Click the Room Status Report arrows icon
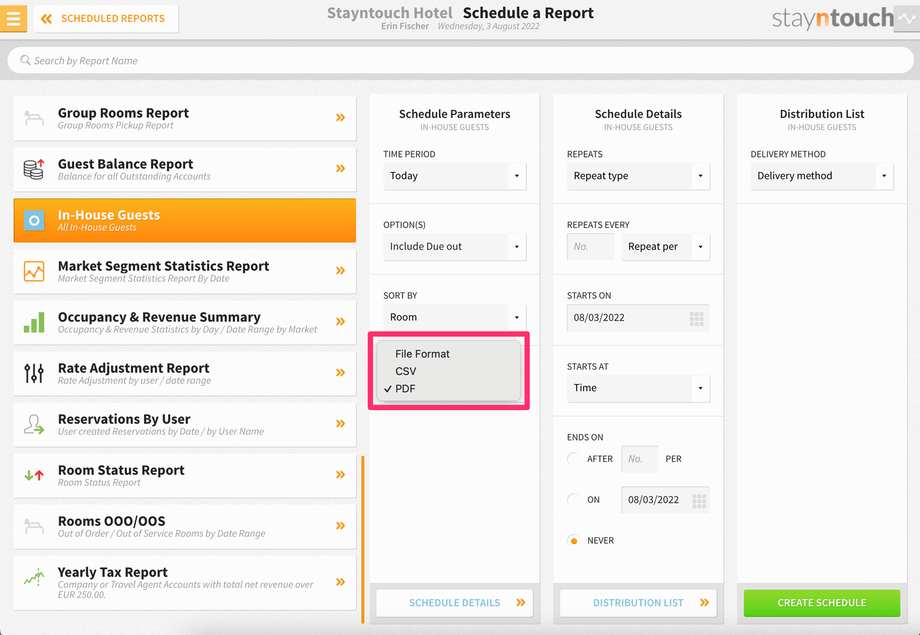 coord(34,475)
